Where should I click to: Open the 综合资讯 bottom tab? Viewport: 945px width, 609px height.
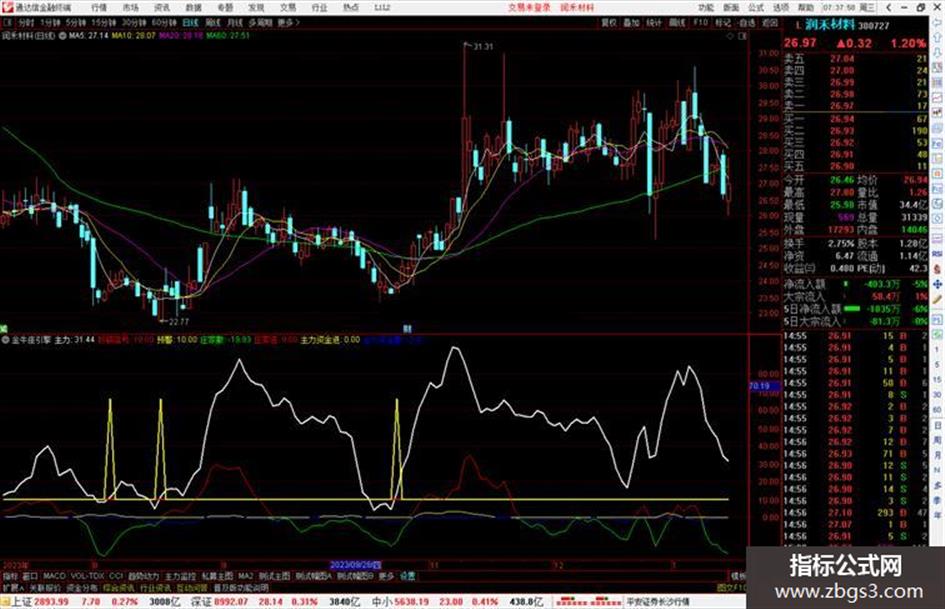(118, 588)
